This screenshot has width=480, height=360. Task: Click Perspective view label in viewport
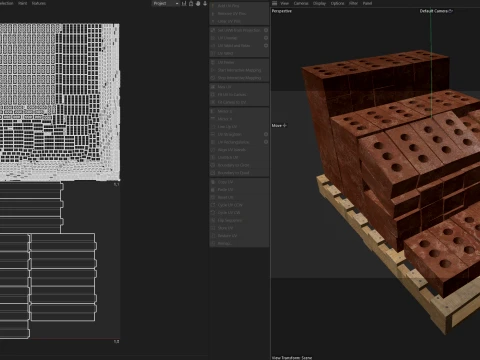pyautogui.click(x=282, y=11)
